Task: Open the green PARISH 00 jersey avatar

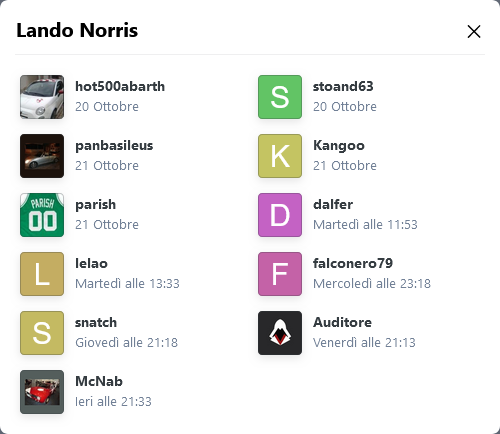Action: tap(42, 215)
